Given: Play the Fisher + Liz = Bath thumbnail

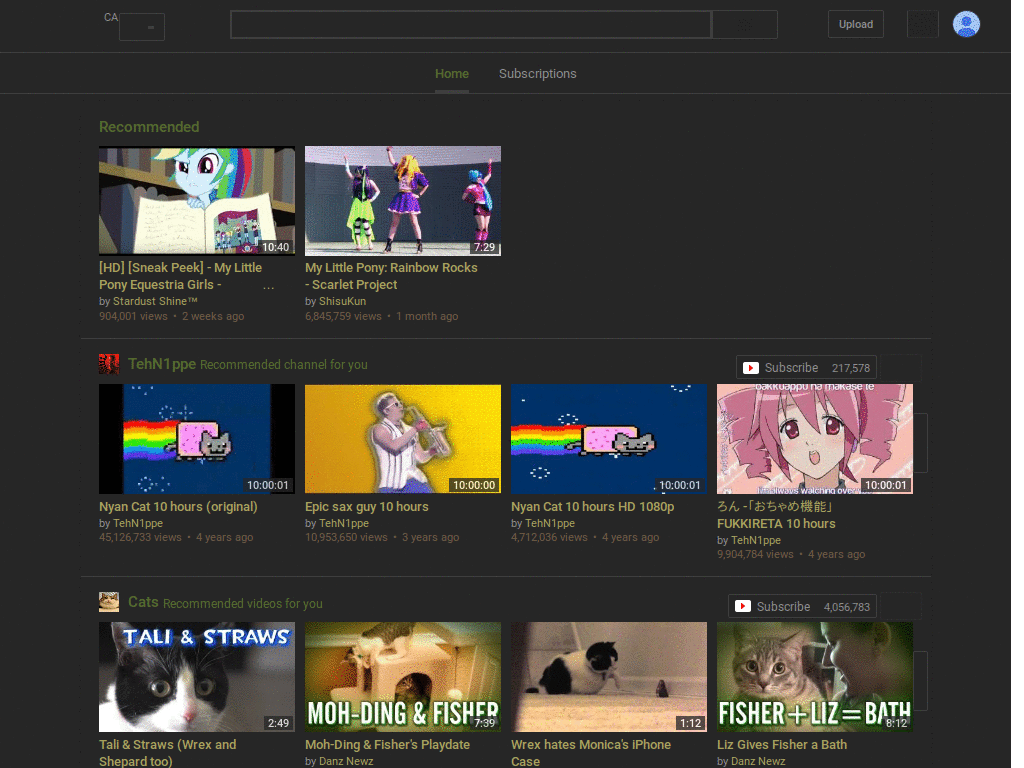Looking at the screenshot, I should pyautogui.click(x=815, y=677).
